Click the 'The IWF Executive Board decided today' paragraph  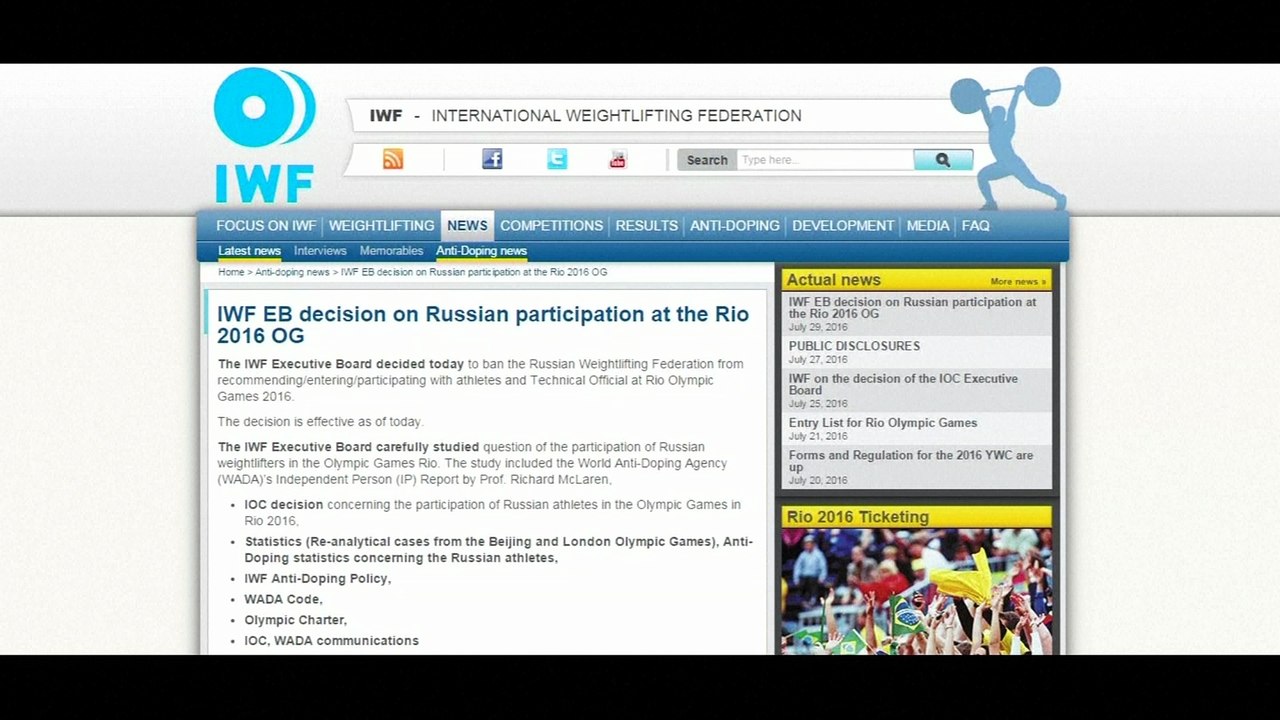(481, 380)
